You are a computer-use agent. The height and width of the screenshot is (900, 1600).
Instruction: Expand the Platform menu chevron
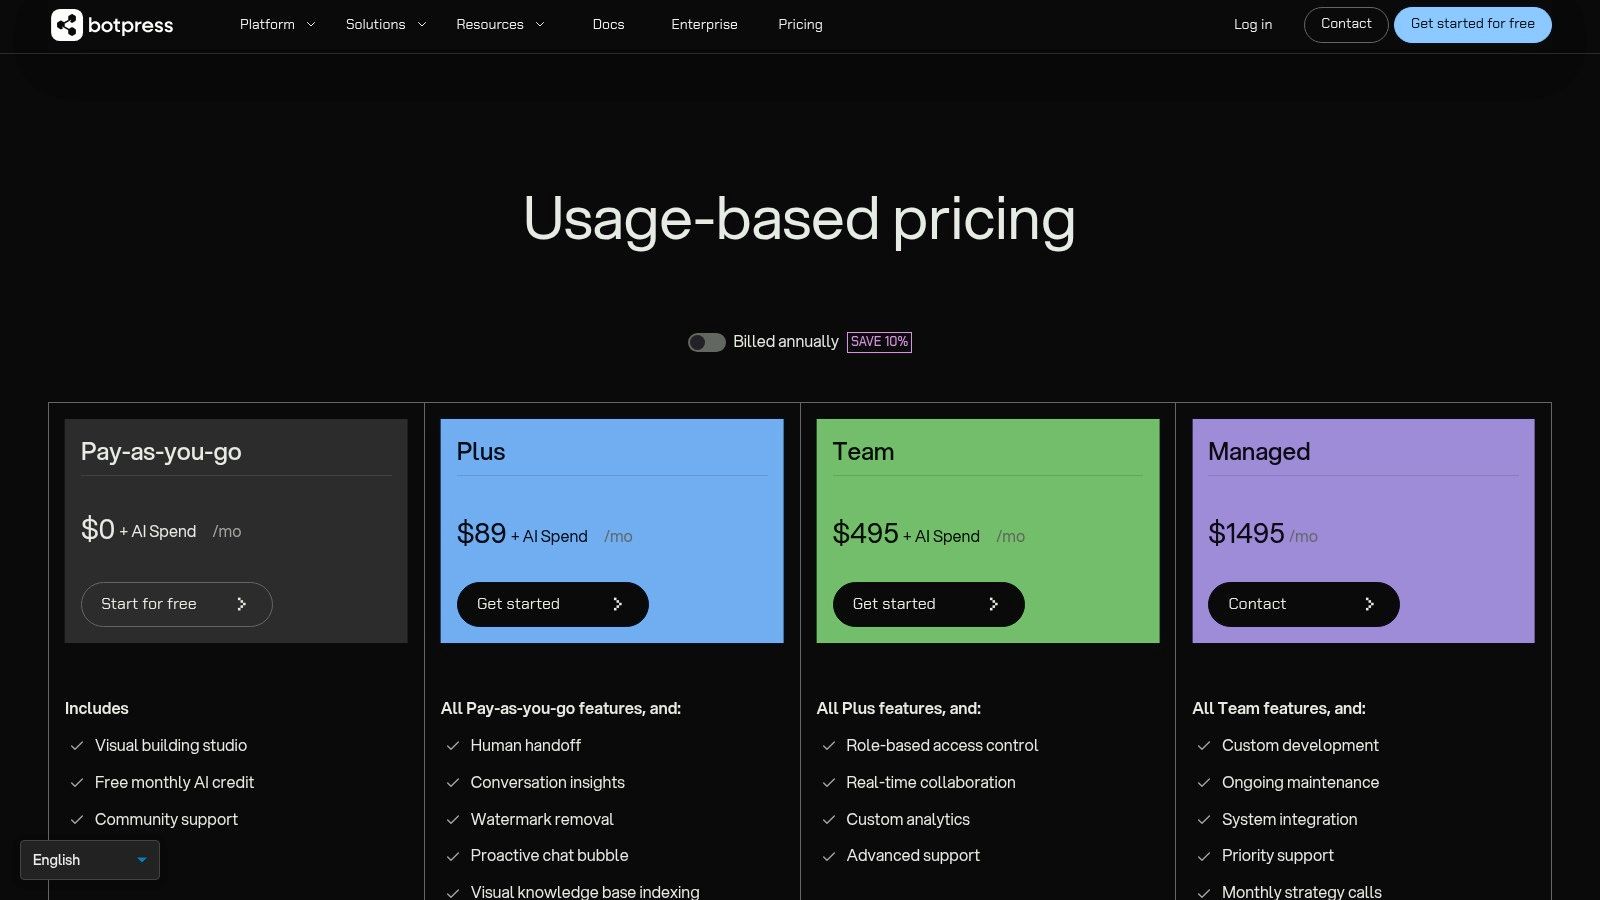click(311, 25)
